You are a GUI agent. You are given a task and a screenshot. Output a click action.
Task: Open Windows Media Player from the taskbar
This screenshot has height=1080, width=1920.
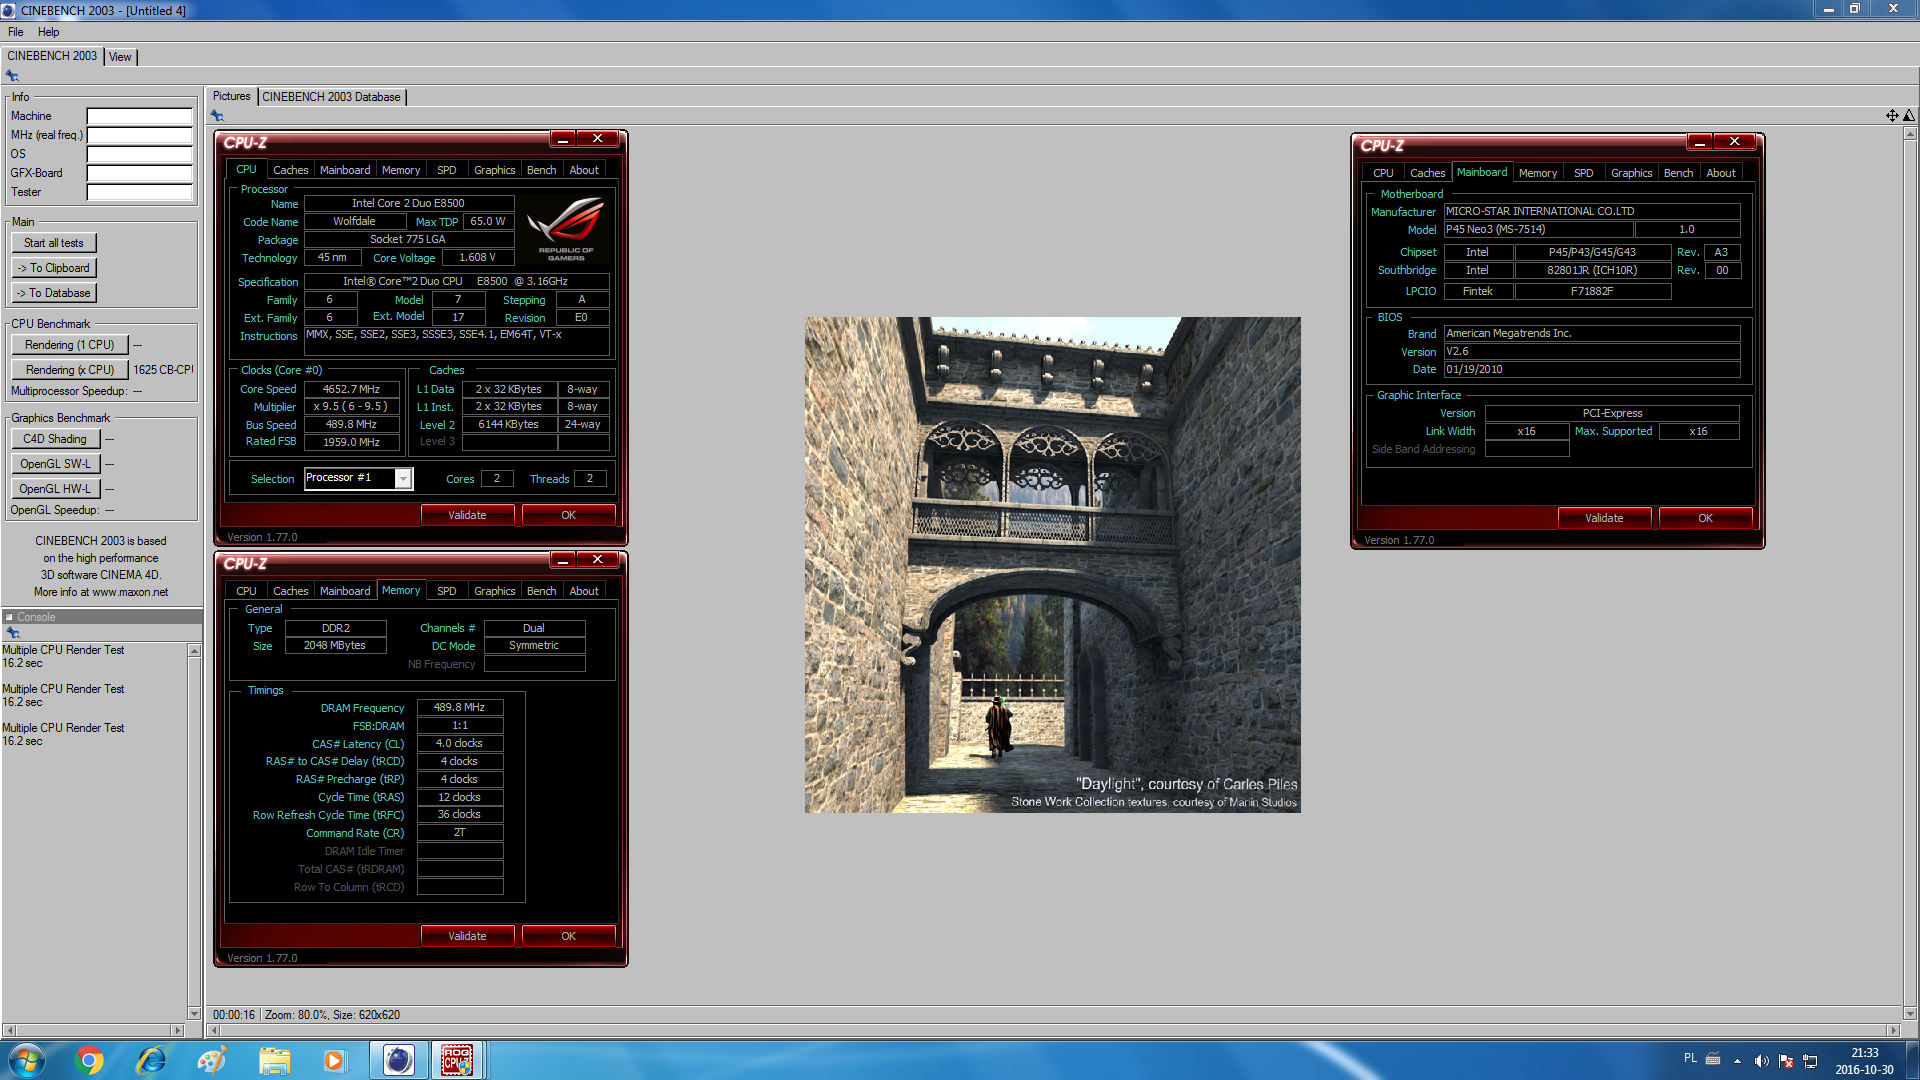point(334,1060)
